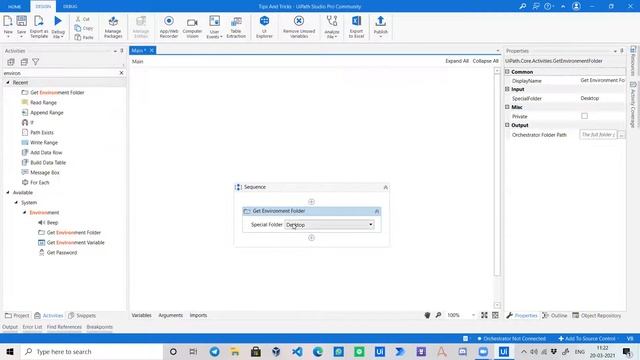Screen dimensions: 640x360
Task: Open the Arguments panel
Action: coord(171,316)
